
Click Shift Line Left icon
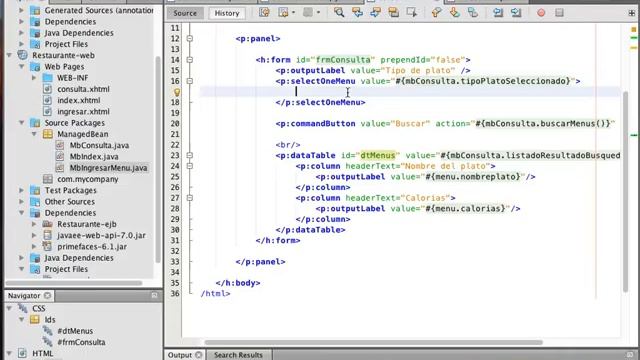click(x=498, y=13)
